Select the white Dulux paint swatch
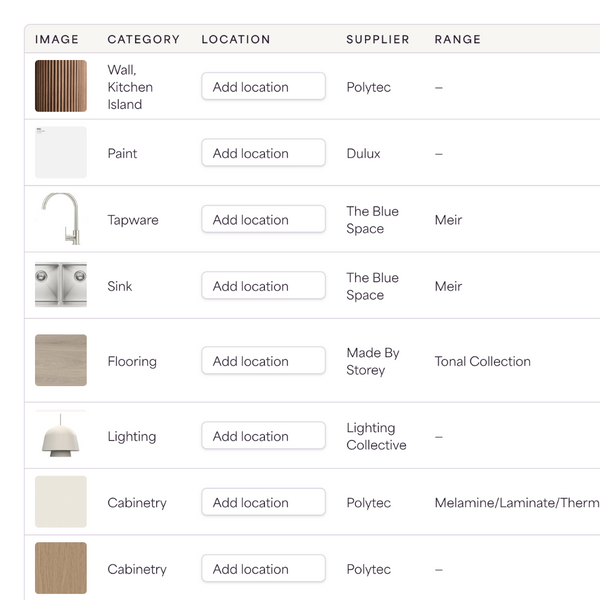Viewport: 600px width, 600px height. 61,152
